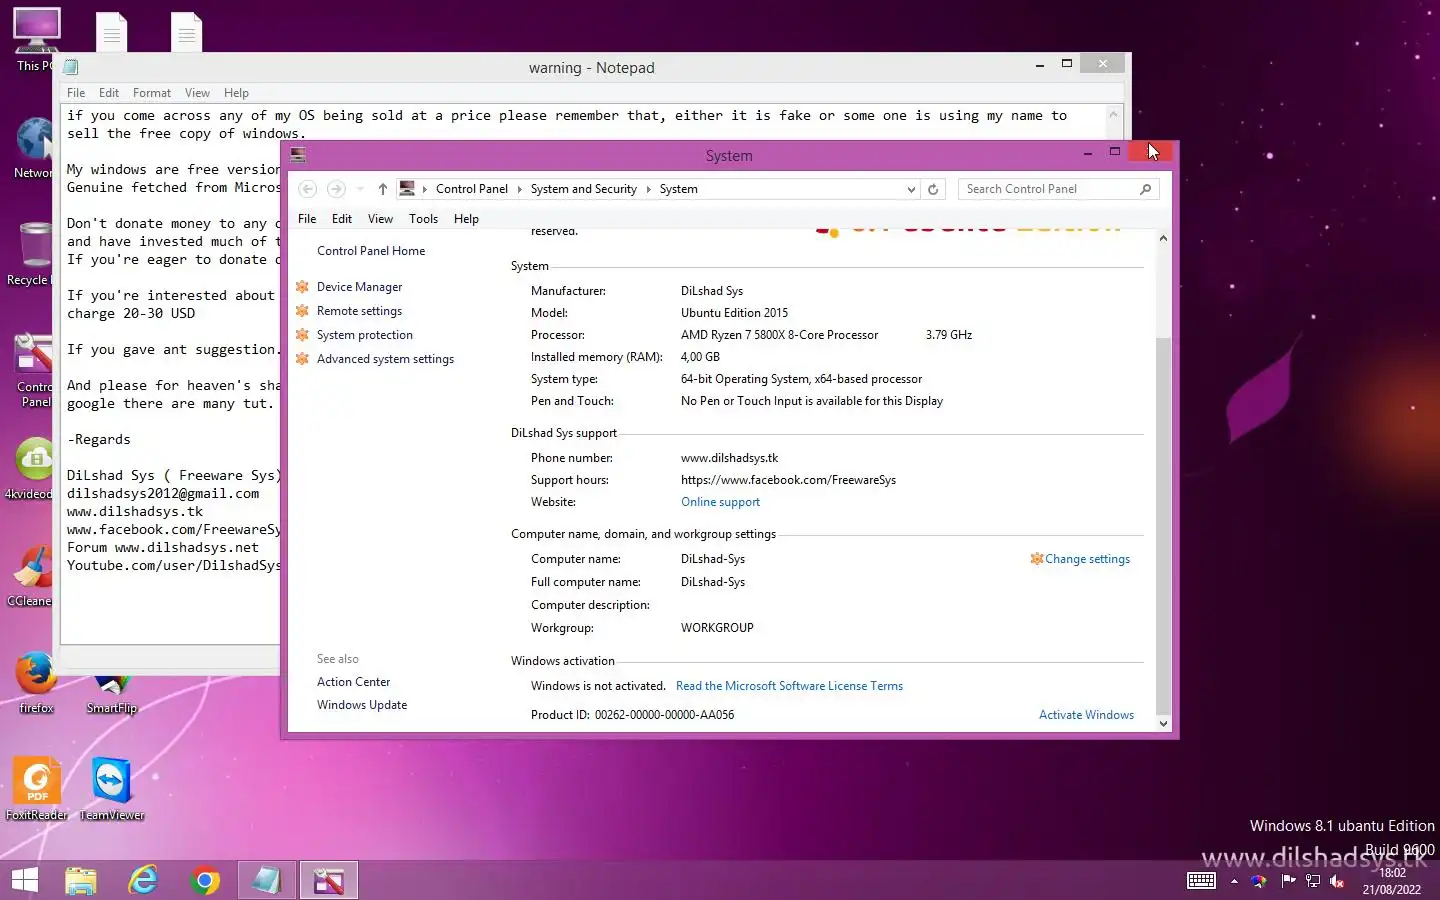Click the Control Panel breadcrumb

click(472, 189)
